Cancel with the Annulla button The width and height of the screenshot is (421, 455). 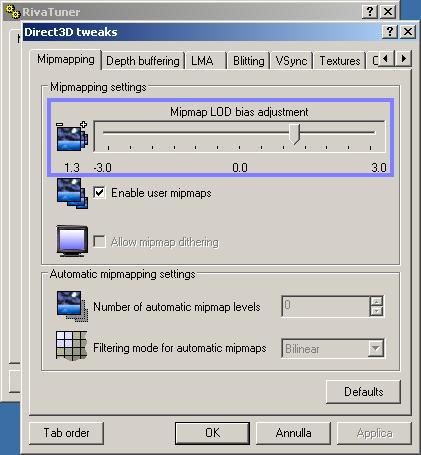click(293, 433)
